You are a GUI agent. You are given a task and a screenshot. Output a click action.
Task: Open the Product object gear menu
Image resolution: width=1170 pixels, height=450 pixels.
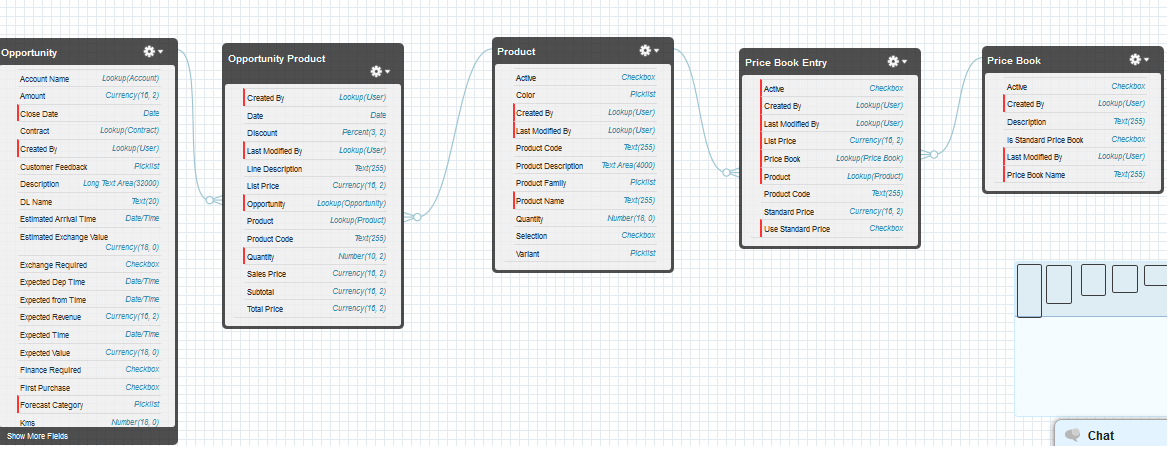point(649,51)
